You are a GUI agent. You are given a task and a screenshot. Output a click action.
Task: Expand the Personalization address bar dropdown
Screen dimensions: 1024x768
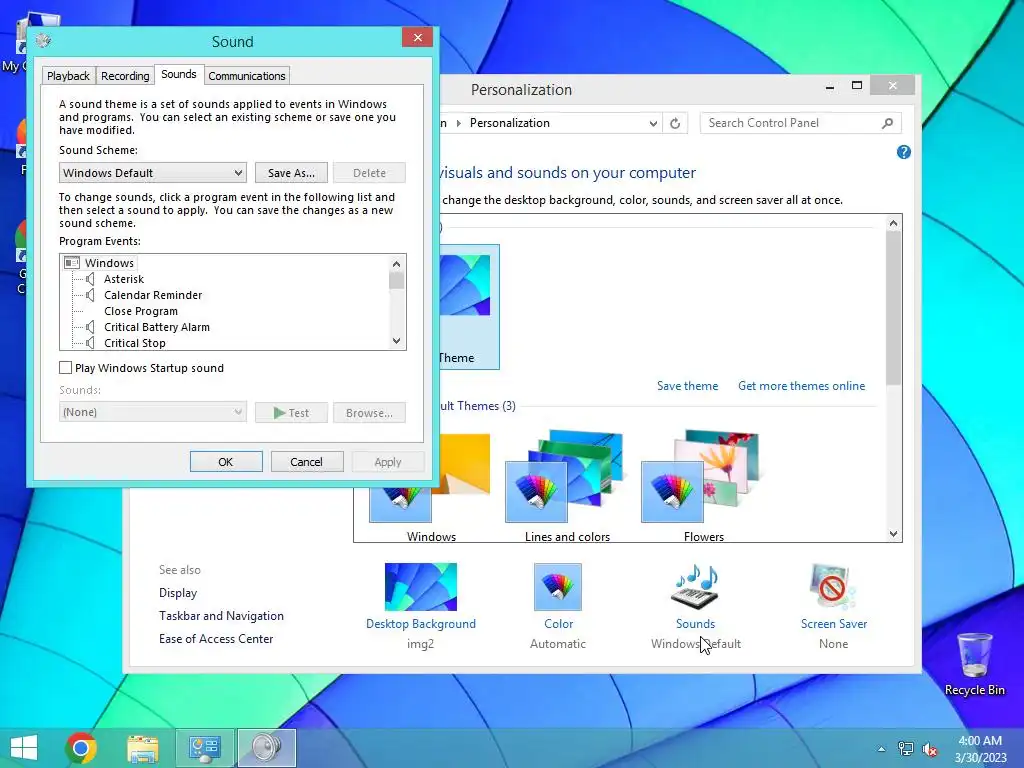[x=652, y=123]
